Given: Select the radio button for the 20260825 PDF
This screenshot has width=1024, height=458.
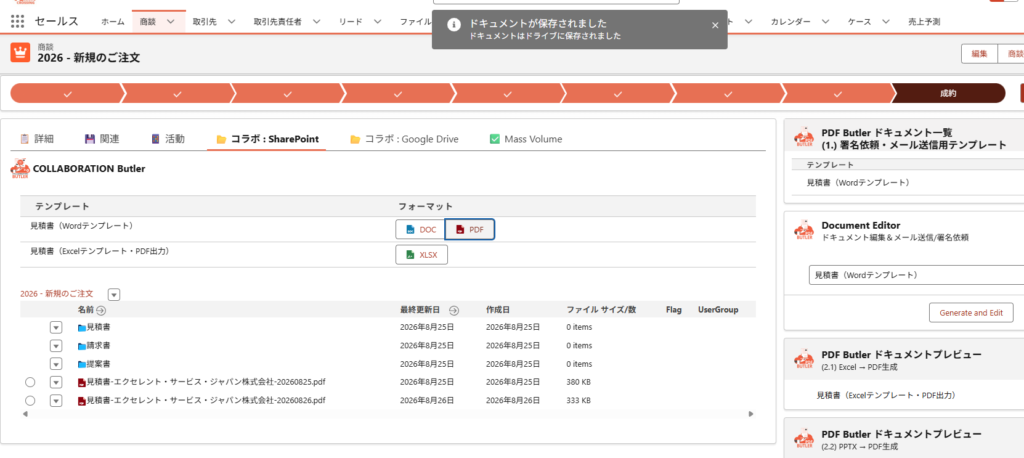Looking at the screenshot, I should (29, 382).
